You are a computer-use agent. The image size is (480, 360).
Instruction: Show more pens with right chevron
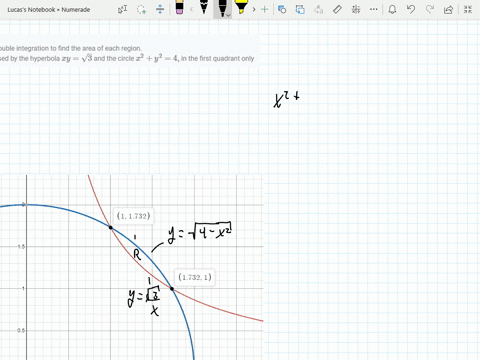254,9
